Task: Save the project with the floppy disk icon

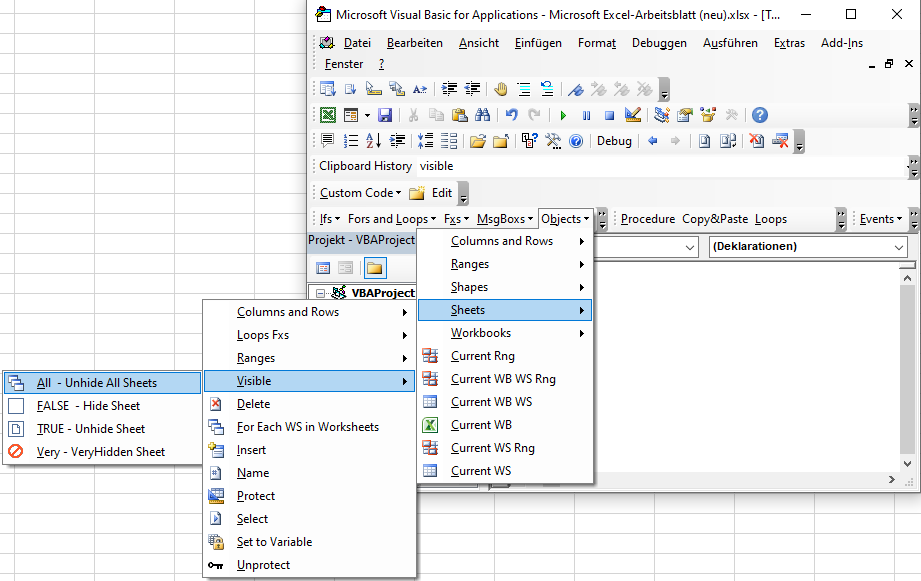Action: pos(385,115)
